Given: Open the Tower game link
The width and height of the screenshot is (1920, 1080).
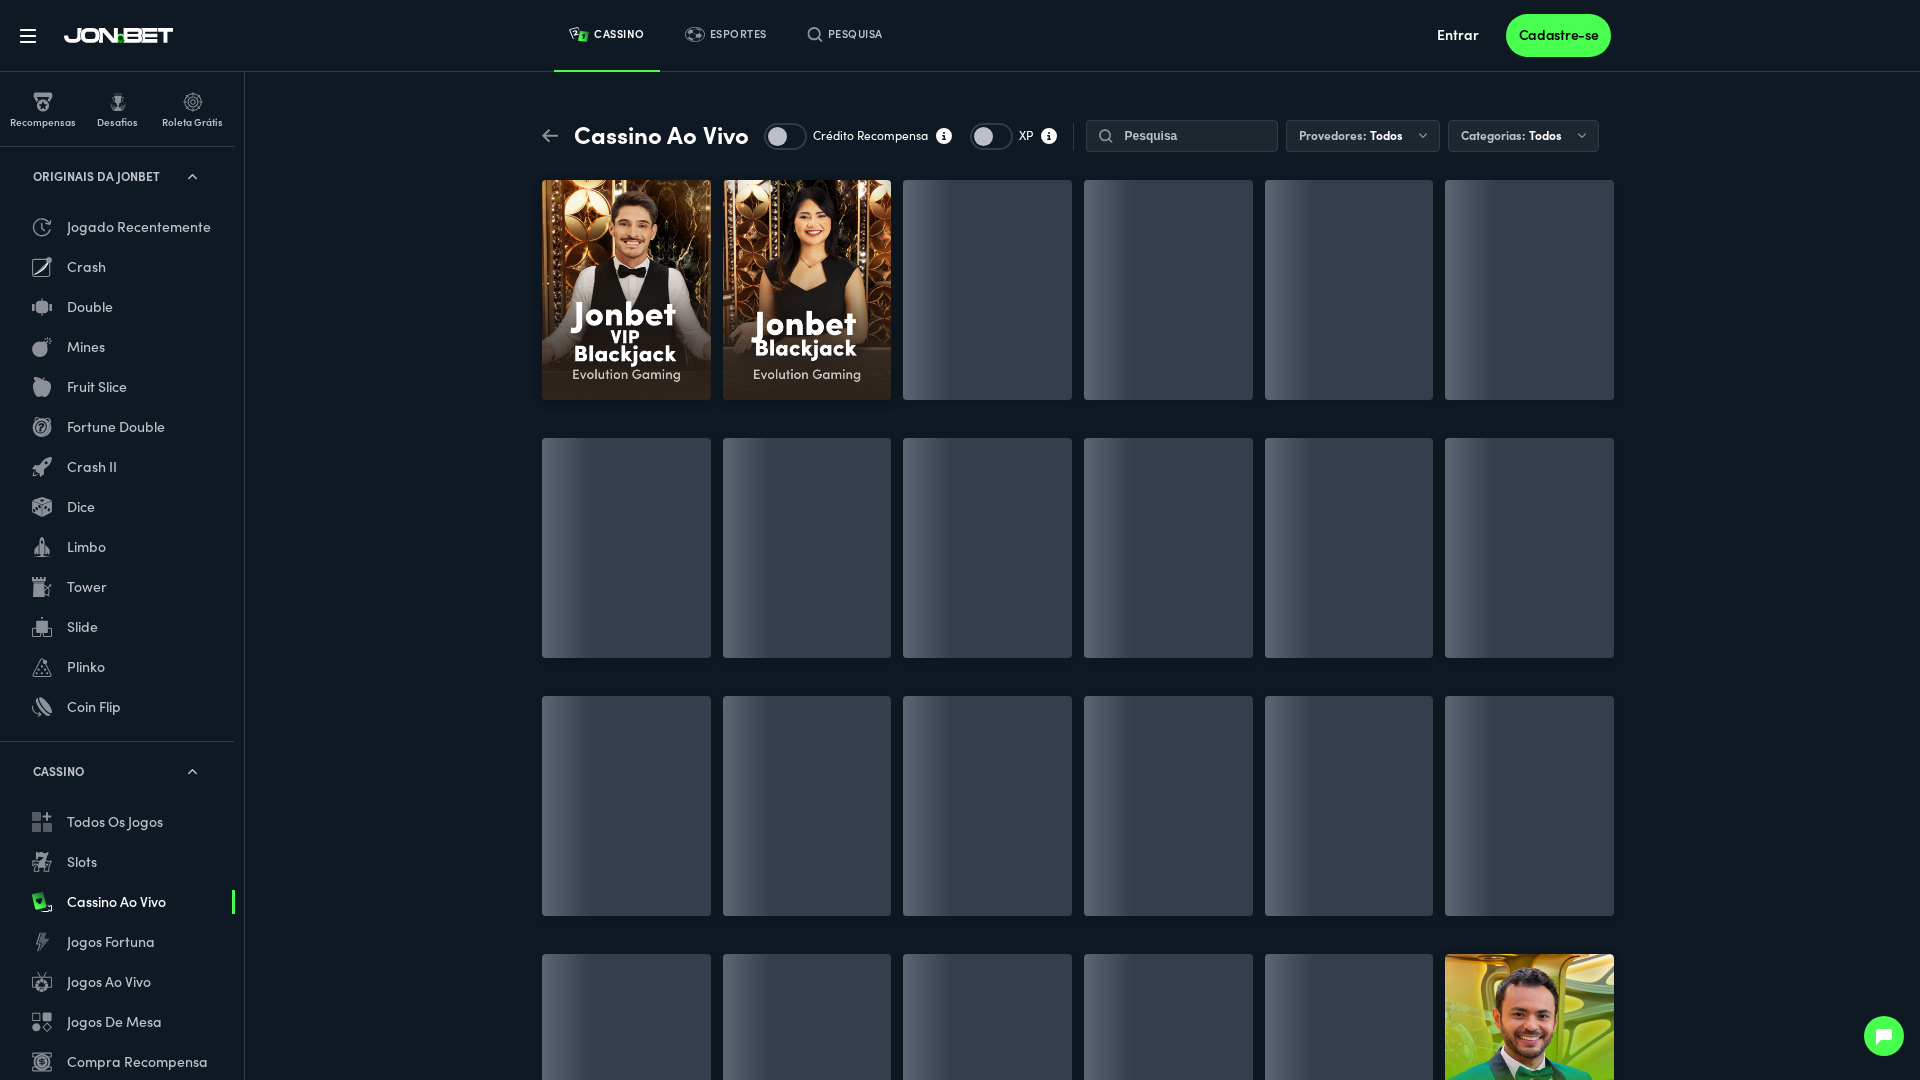Looking at the screenshot, I should pyautogui.click(x=87, y=587).
